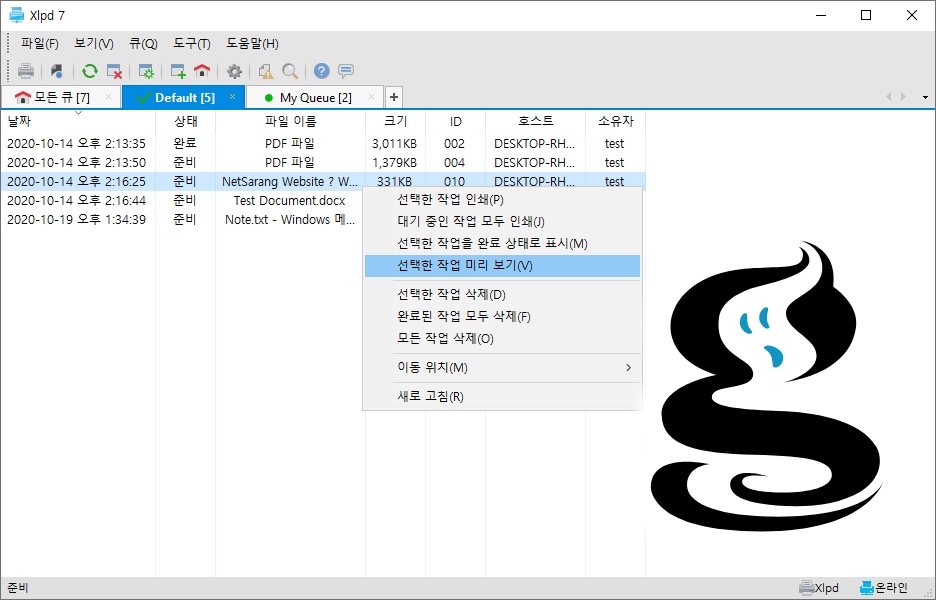The image size is (936, 600).
Task: Click the ID 002 cell
Action: (454, 143)
